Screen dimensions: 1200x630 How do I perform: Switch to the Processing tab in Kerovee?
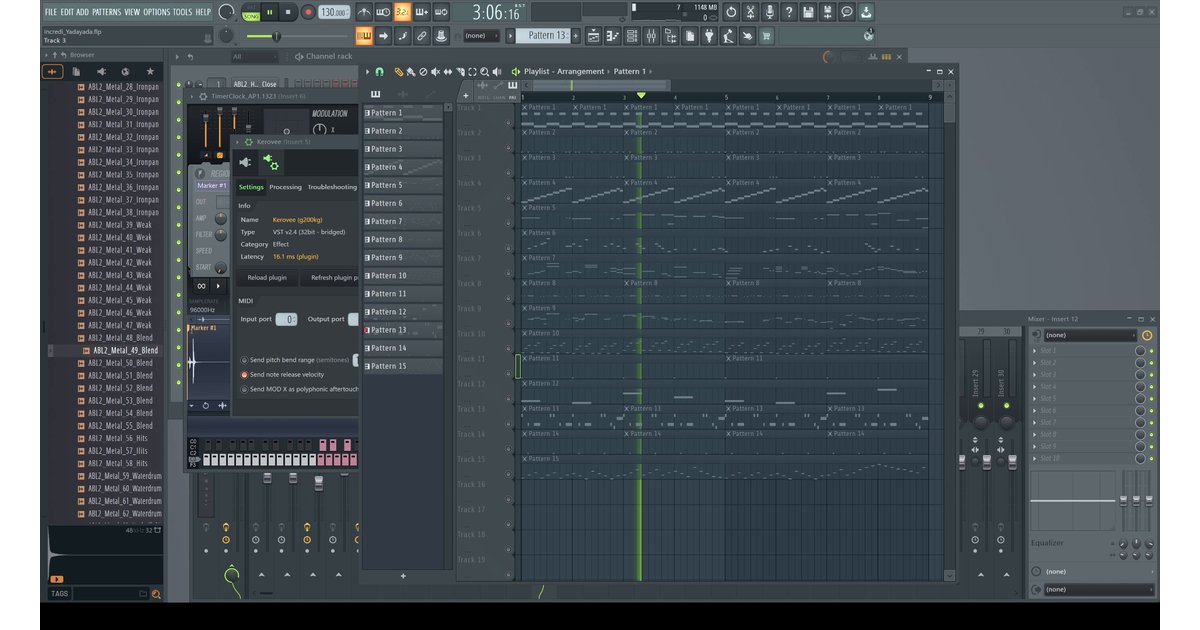pos(285,187)
